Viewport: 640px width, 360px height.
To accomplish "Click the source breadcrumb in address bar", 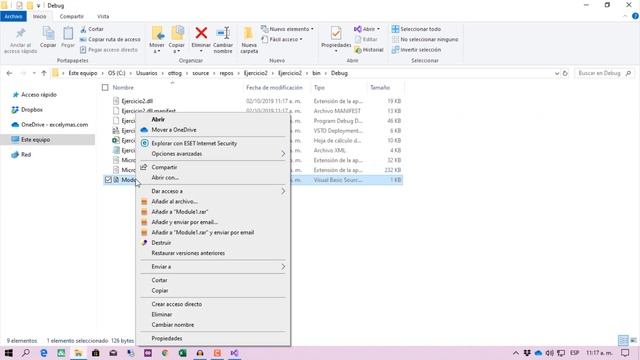I will (200, 73).
